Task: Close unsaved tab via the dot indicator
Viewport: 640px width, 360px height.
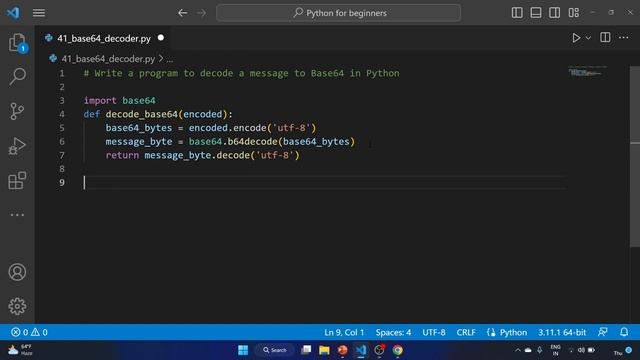Action: click(x=161, y=38)
